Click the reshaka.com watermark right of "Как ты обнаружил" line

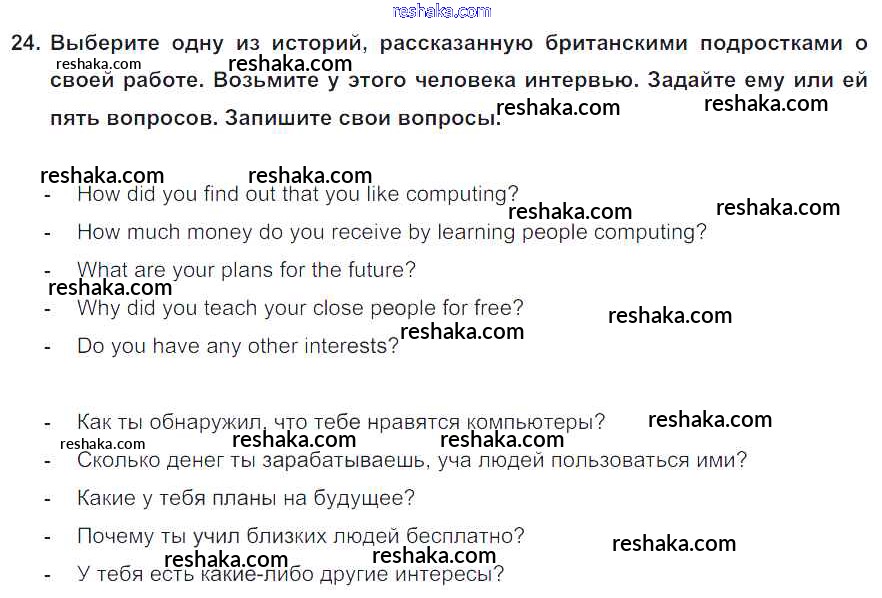709,420
